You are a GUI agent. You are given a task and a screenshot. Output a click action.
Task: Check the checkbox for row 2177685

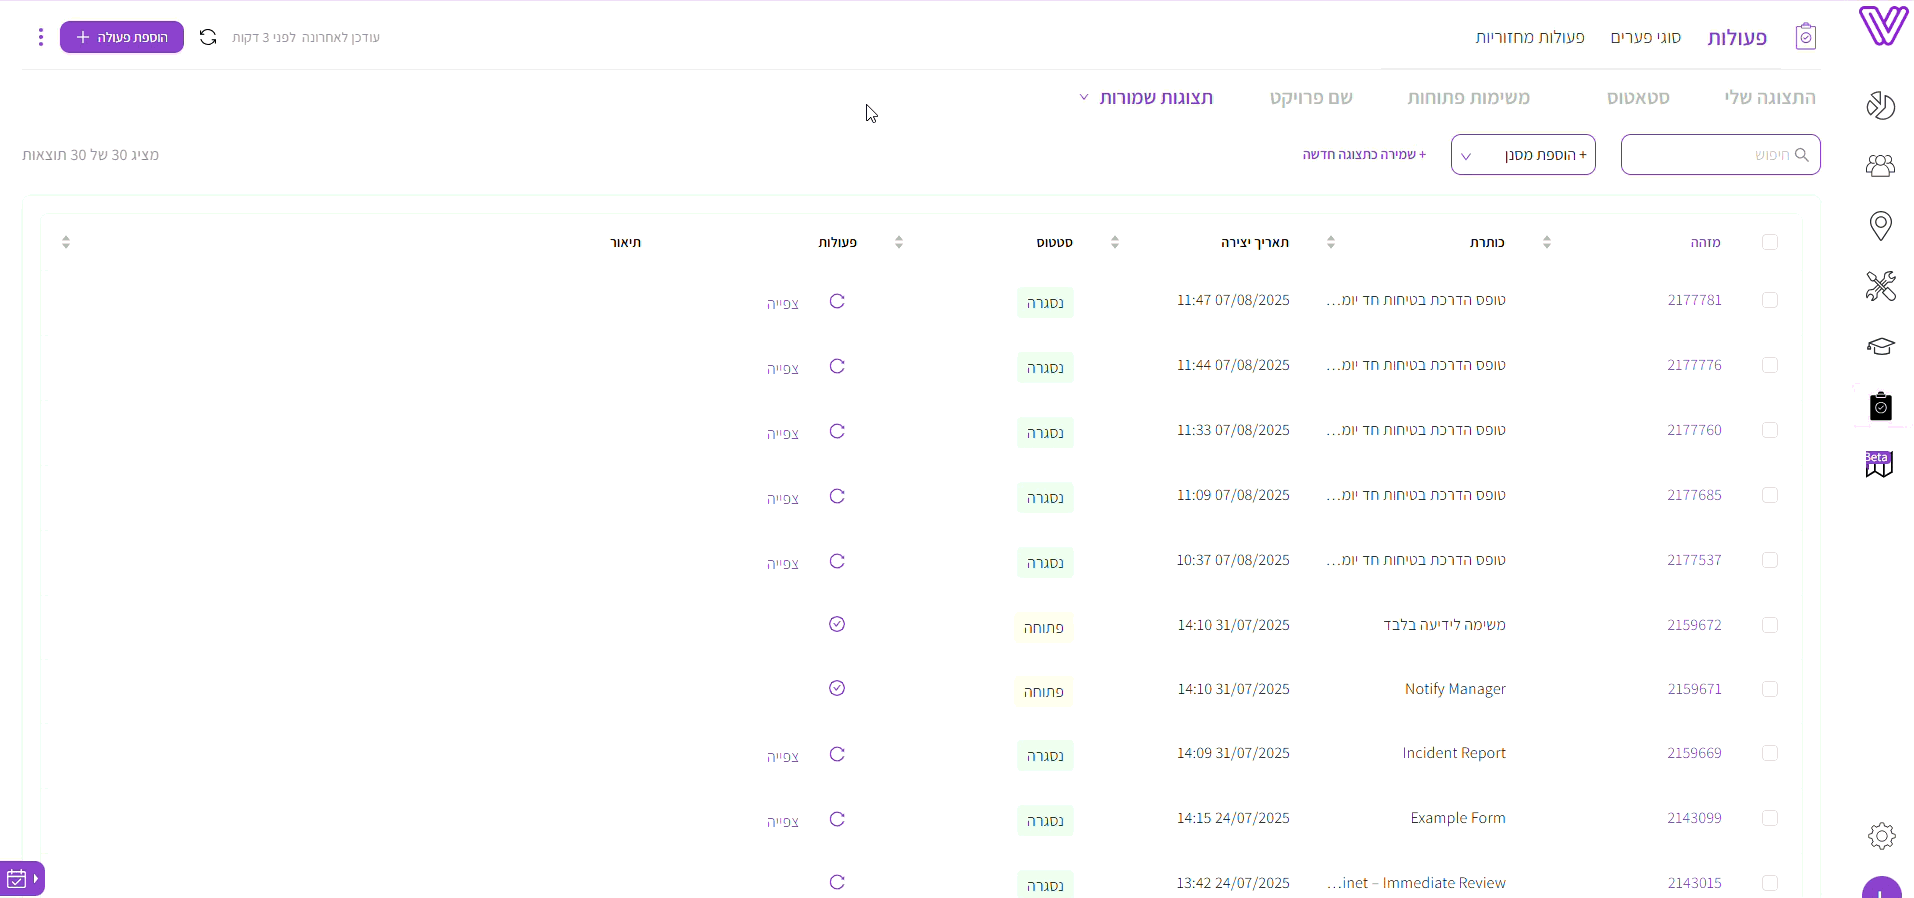tap(1770, 495)
